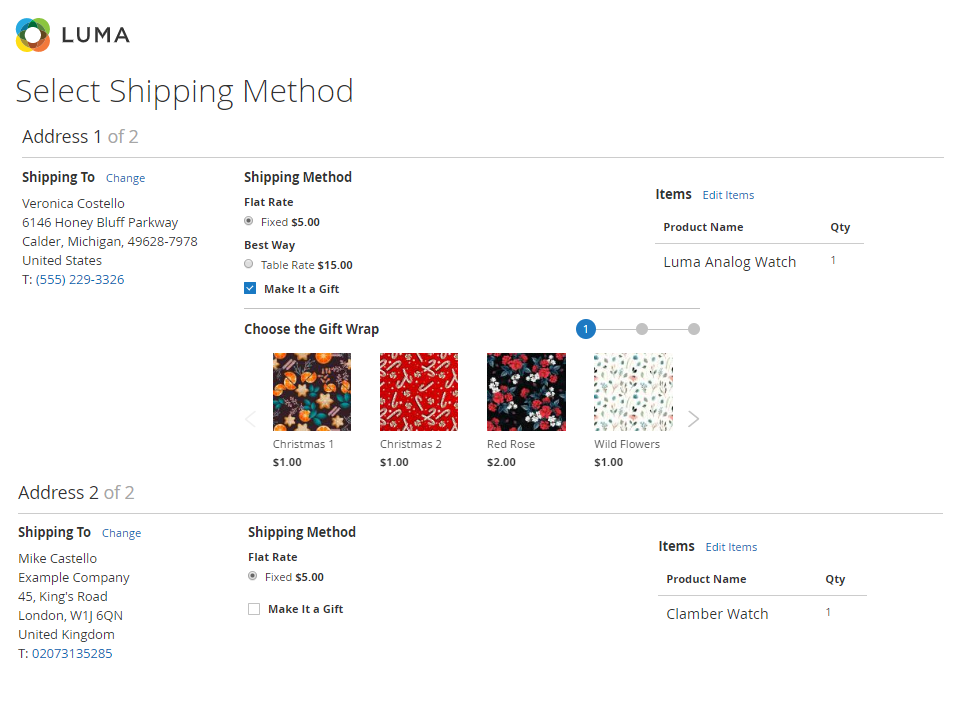Screen dimensions: 960x704
Task: Choose the Christmas 2 gift wrap
Action: click(419, 392)
